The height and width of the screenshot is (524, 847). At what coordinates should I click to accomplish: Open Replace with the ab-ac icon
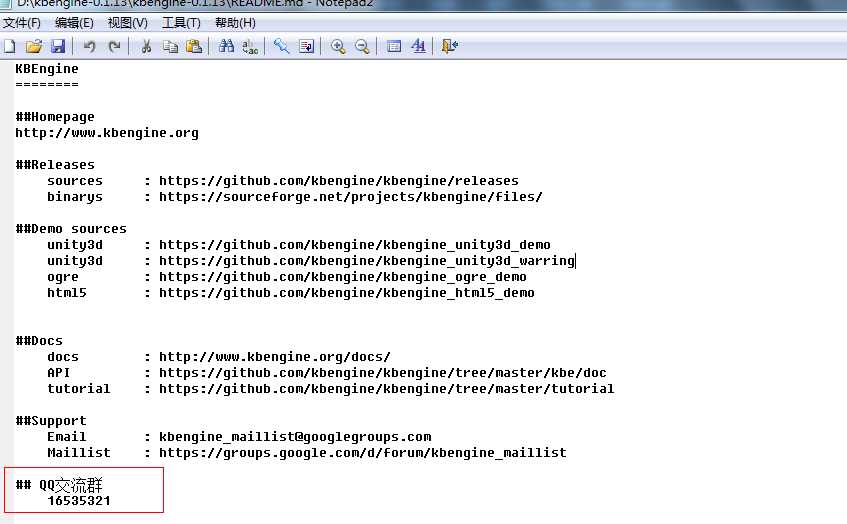pos(250,46)
